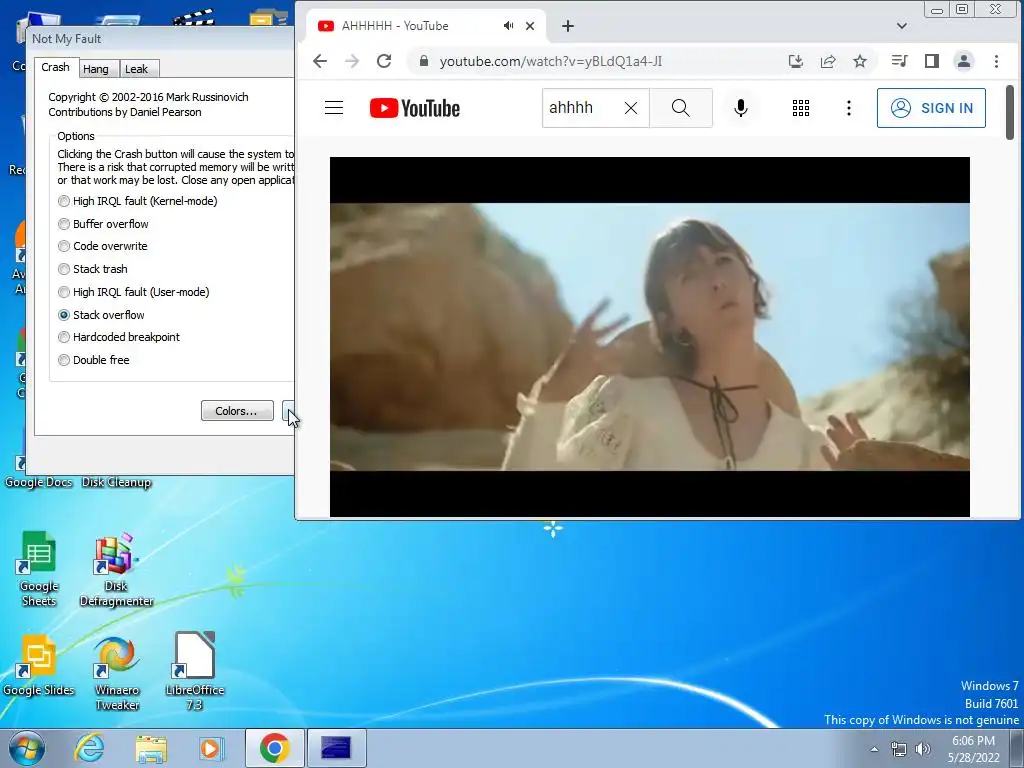Click the taskbar clock showing 6:06 PM
The image size is (1024, 768).
pos(973,749)
